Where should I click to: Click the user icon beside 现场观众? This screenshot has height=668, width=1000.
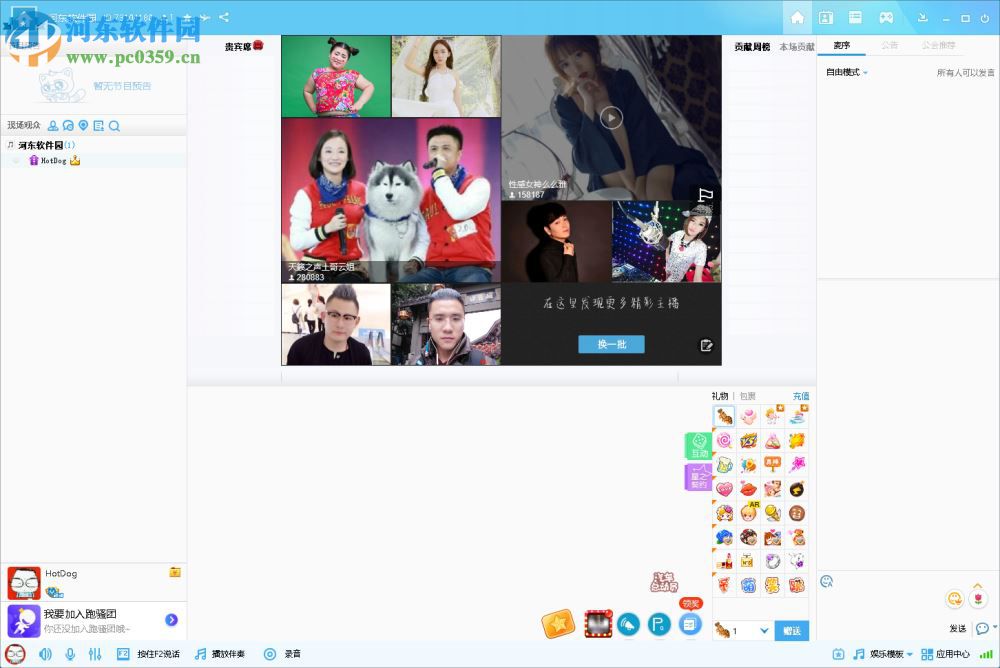(x=53, y=126)
